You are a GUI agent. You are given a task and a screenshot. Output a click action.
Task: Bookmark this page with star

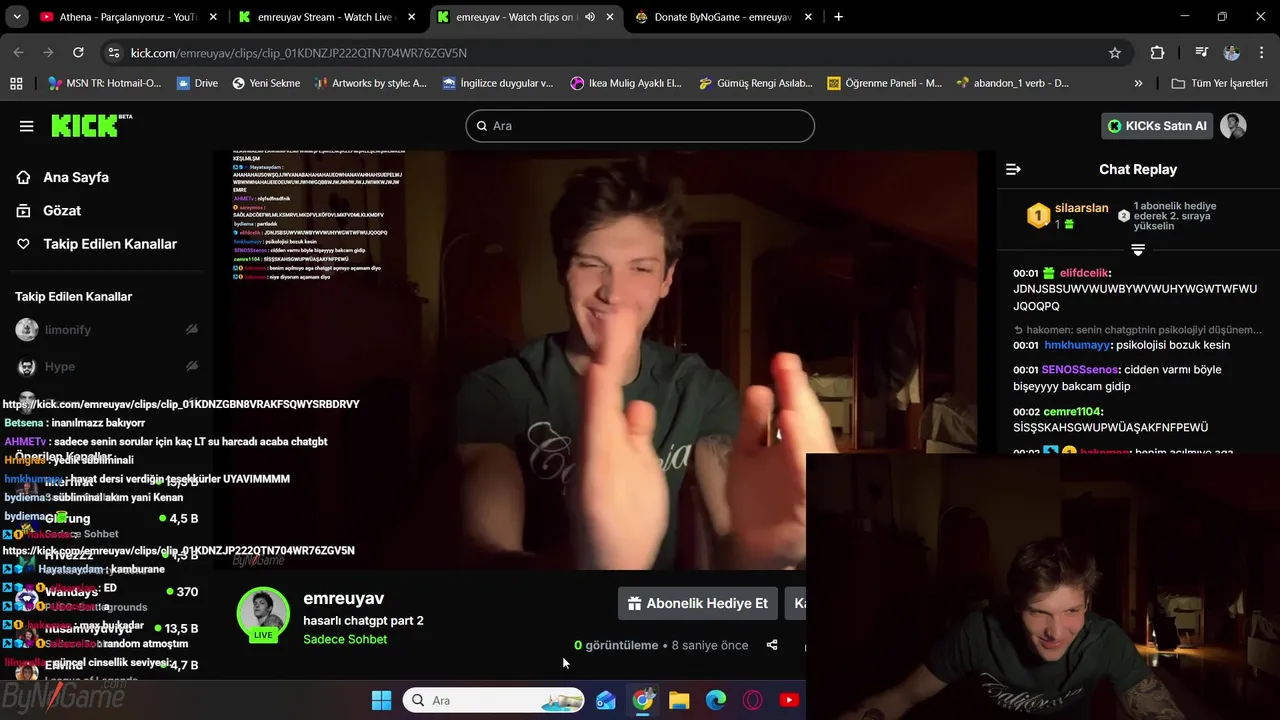click(x=1115, y=53)
